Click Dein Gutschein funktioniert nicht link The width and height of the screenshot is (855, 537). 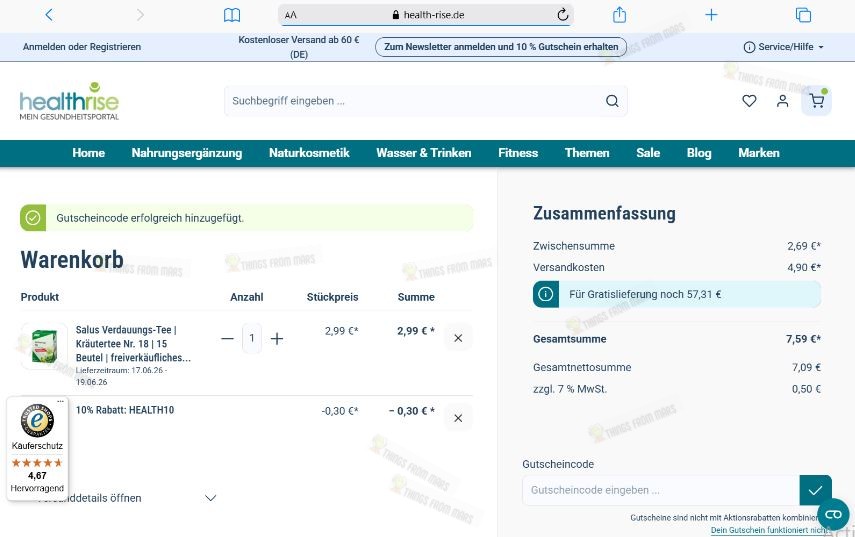point(770,530)
